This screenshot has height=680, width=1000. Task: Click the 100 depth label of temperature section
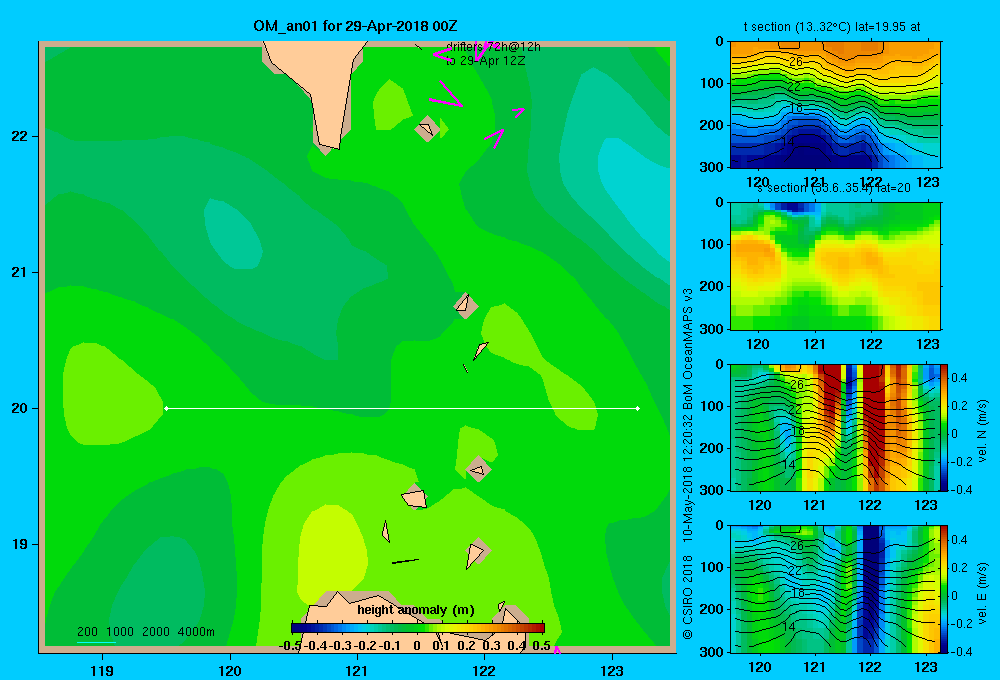(x=714, y=84)
